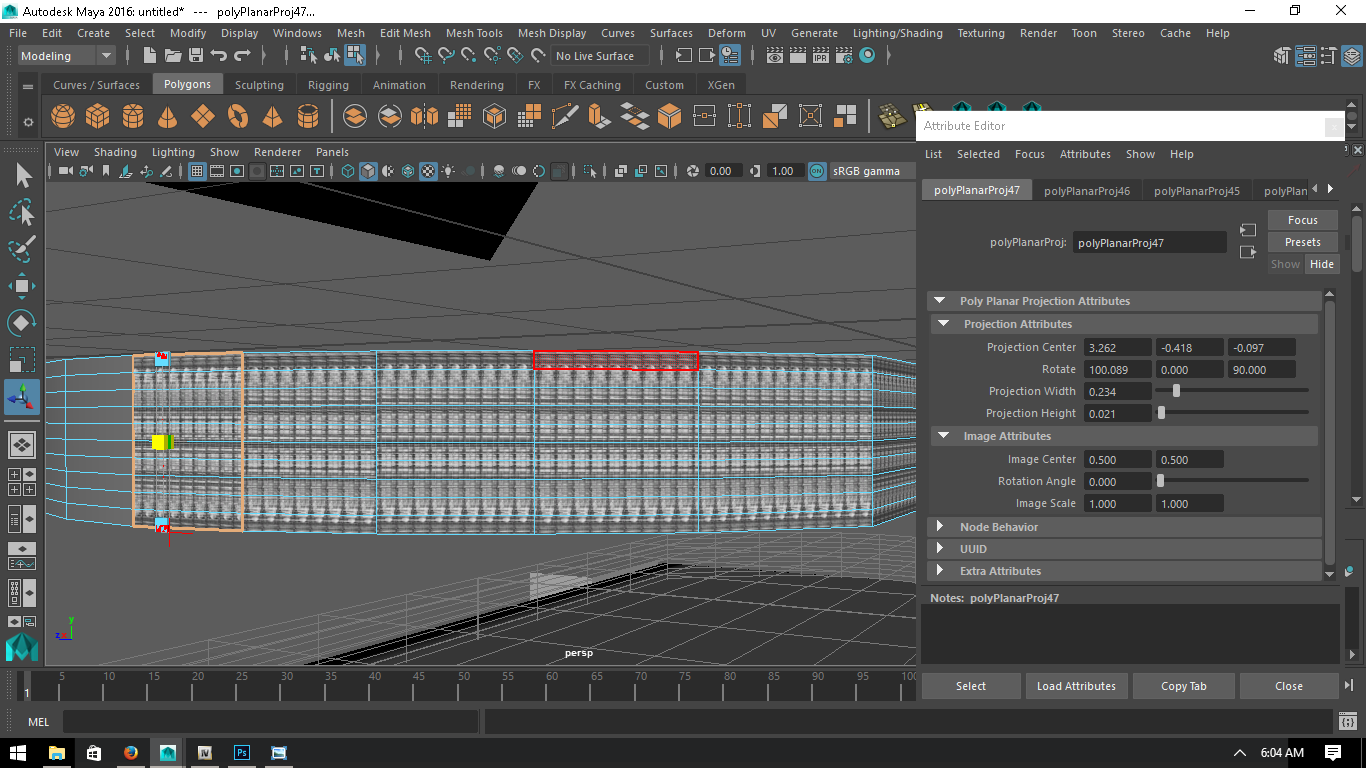The height and width of the screenshot is (768, 1366).
Task: Select the Lasso tool in the toolbox
Action: pos(22,212)
